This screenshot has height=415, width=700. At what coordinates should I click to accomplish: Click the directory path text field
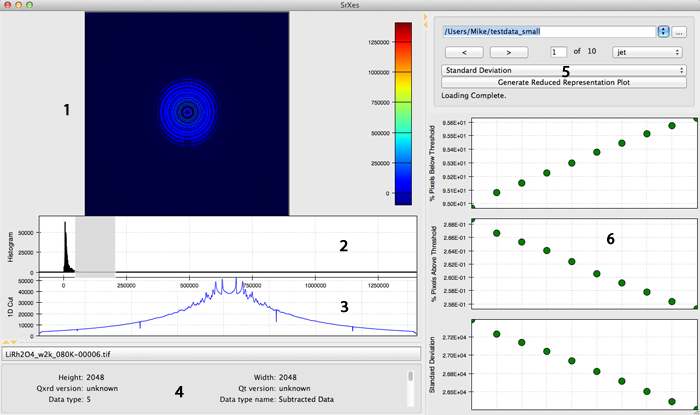coord(549,31)
